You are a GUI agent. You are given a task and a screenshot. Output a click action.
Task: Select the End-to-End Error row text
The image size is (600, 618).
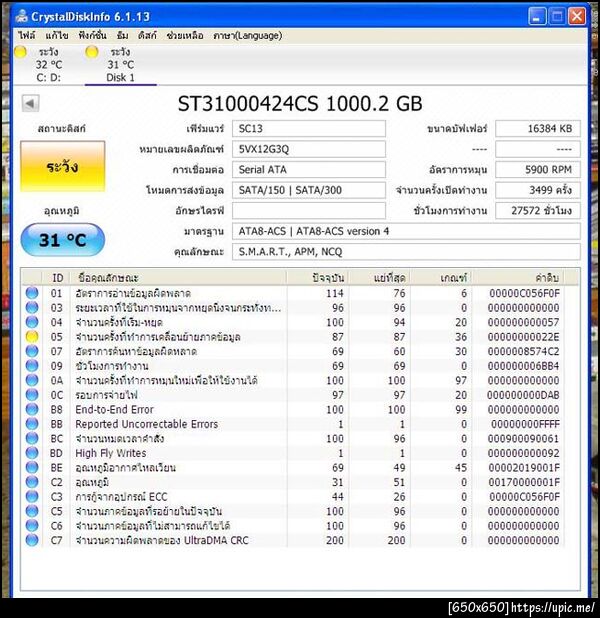click(115, 410)
